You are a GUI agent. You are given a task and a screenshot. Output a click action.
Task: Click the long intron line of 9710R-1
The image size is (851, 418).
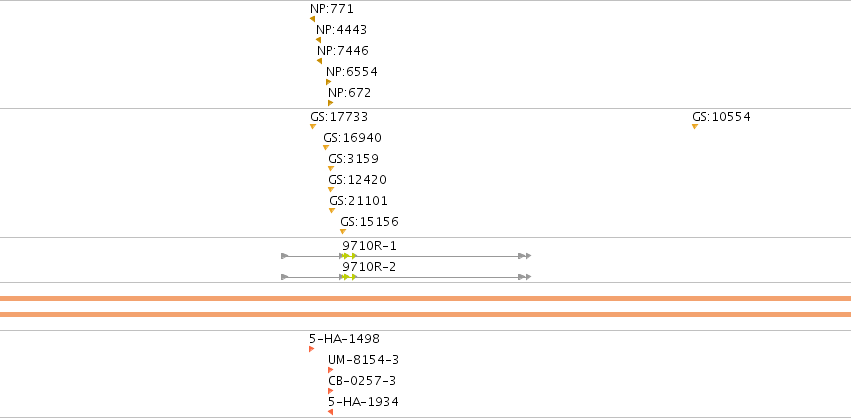point(437,256)
